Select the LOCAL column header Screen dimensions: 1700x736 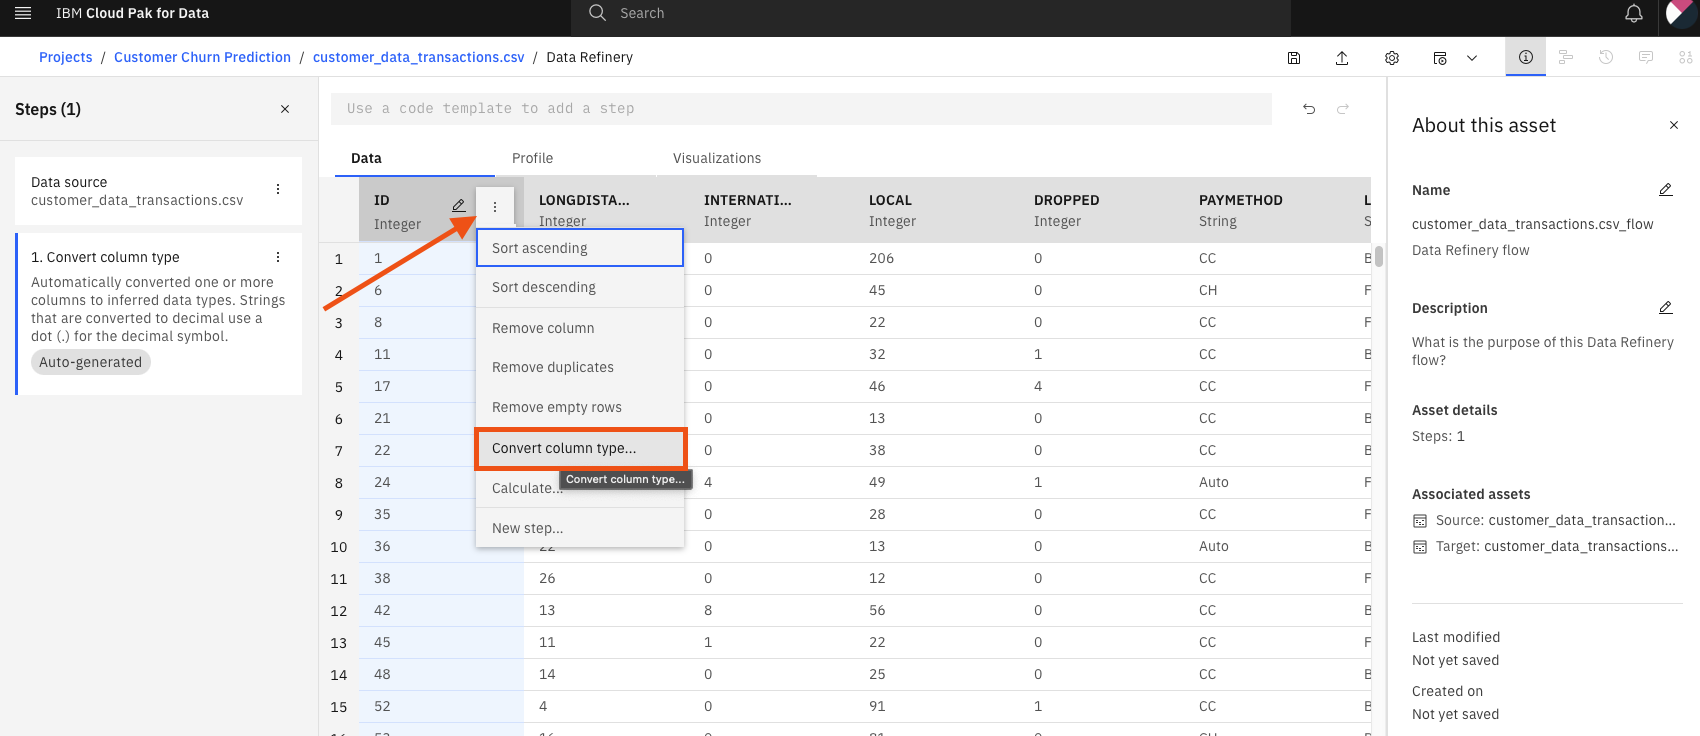tap(936, 210)
